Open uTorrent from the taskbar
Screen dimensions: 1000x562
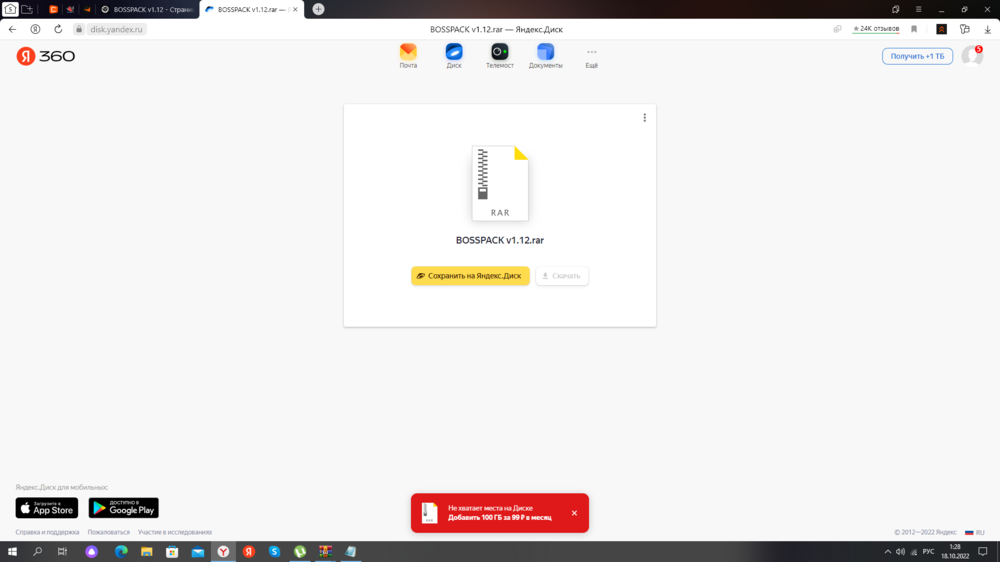coord(300,552)
